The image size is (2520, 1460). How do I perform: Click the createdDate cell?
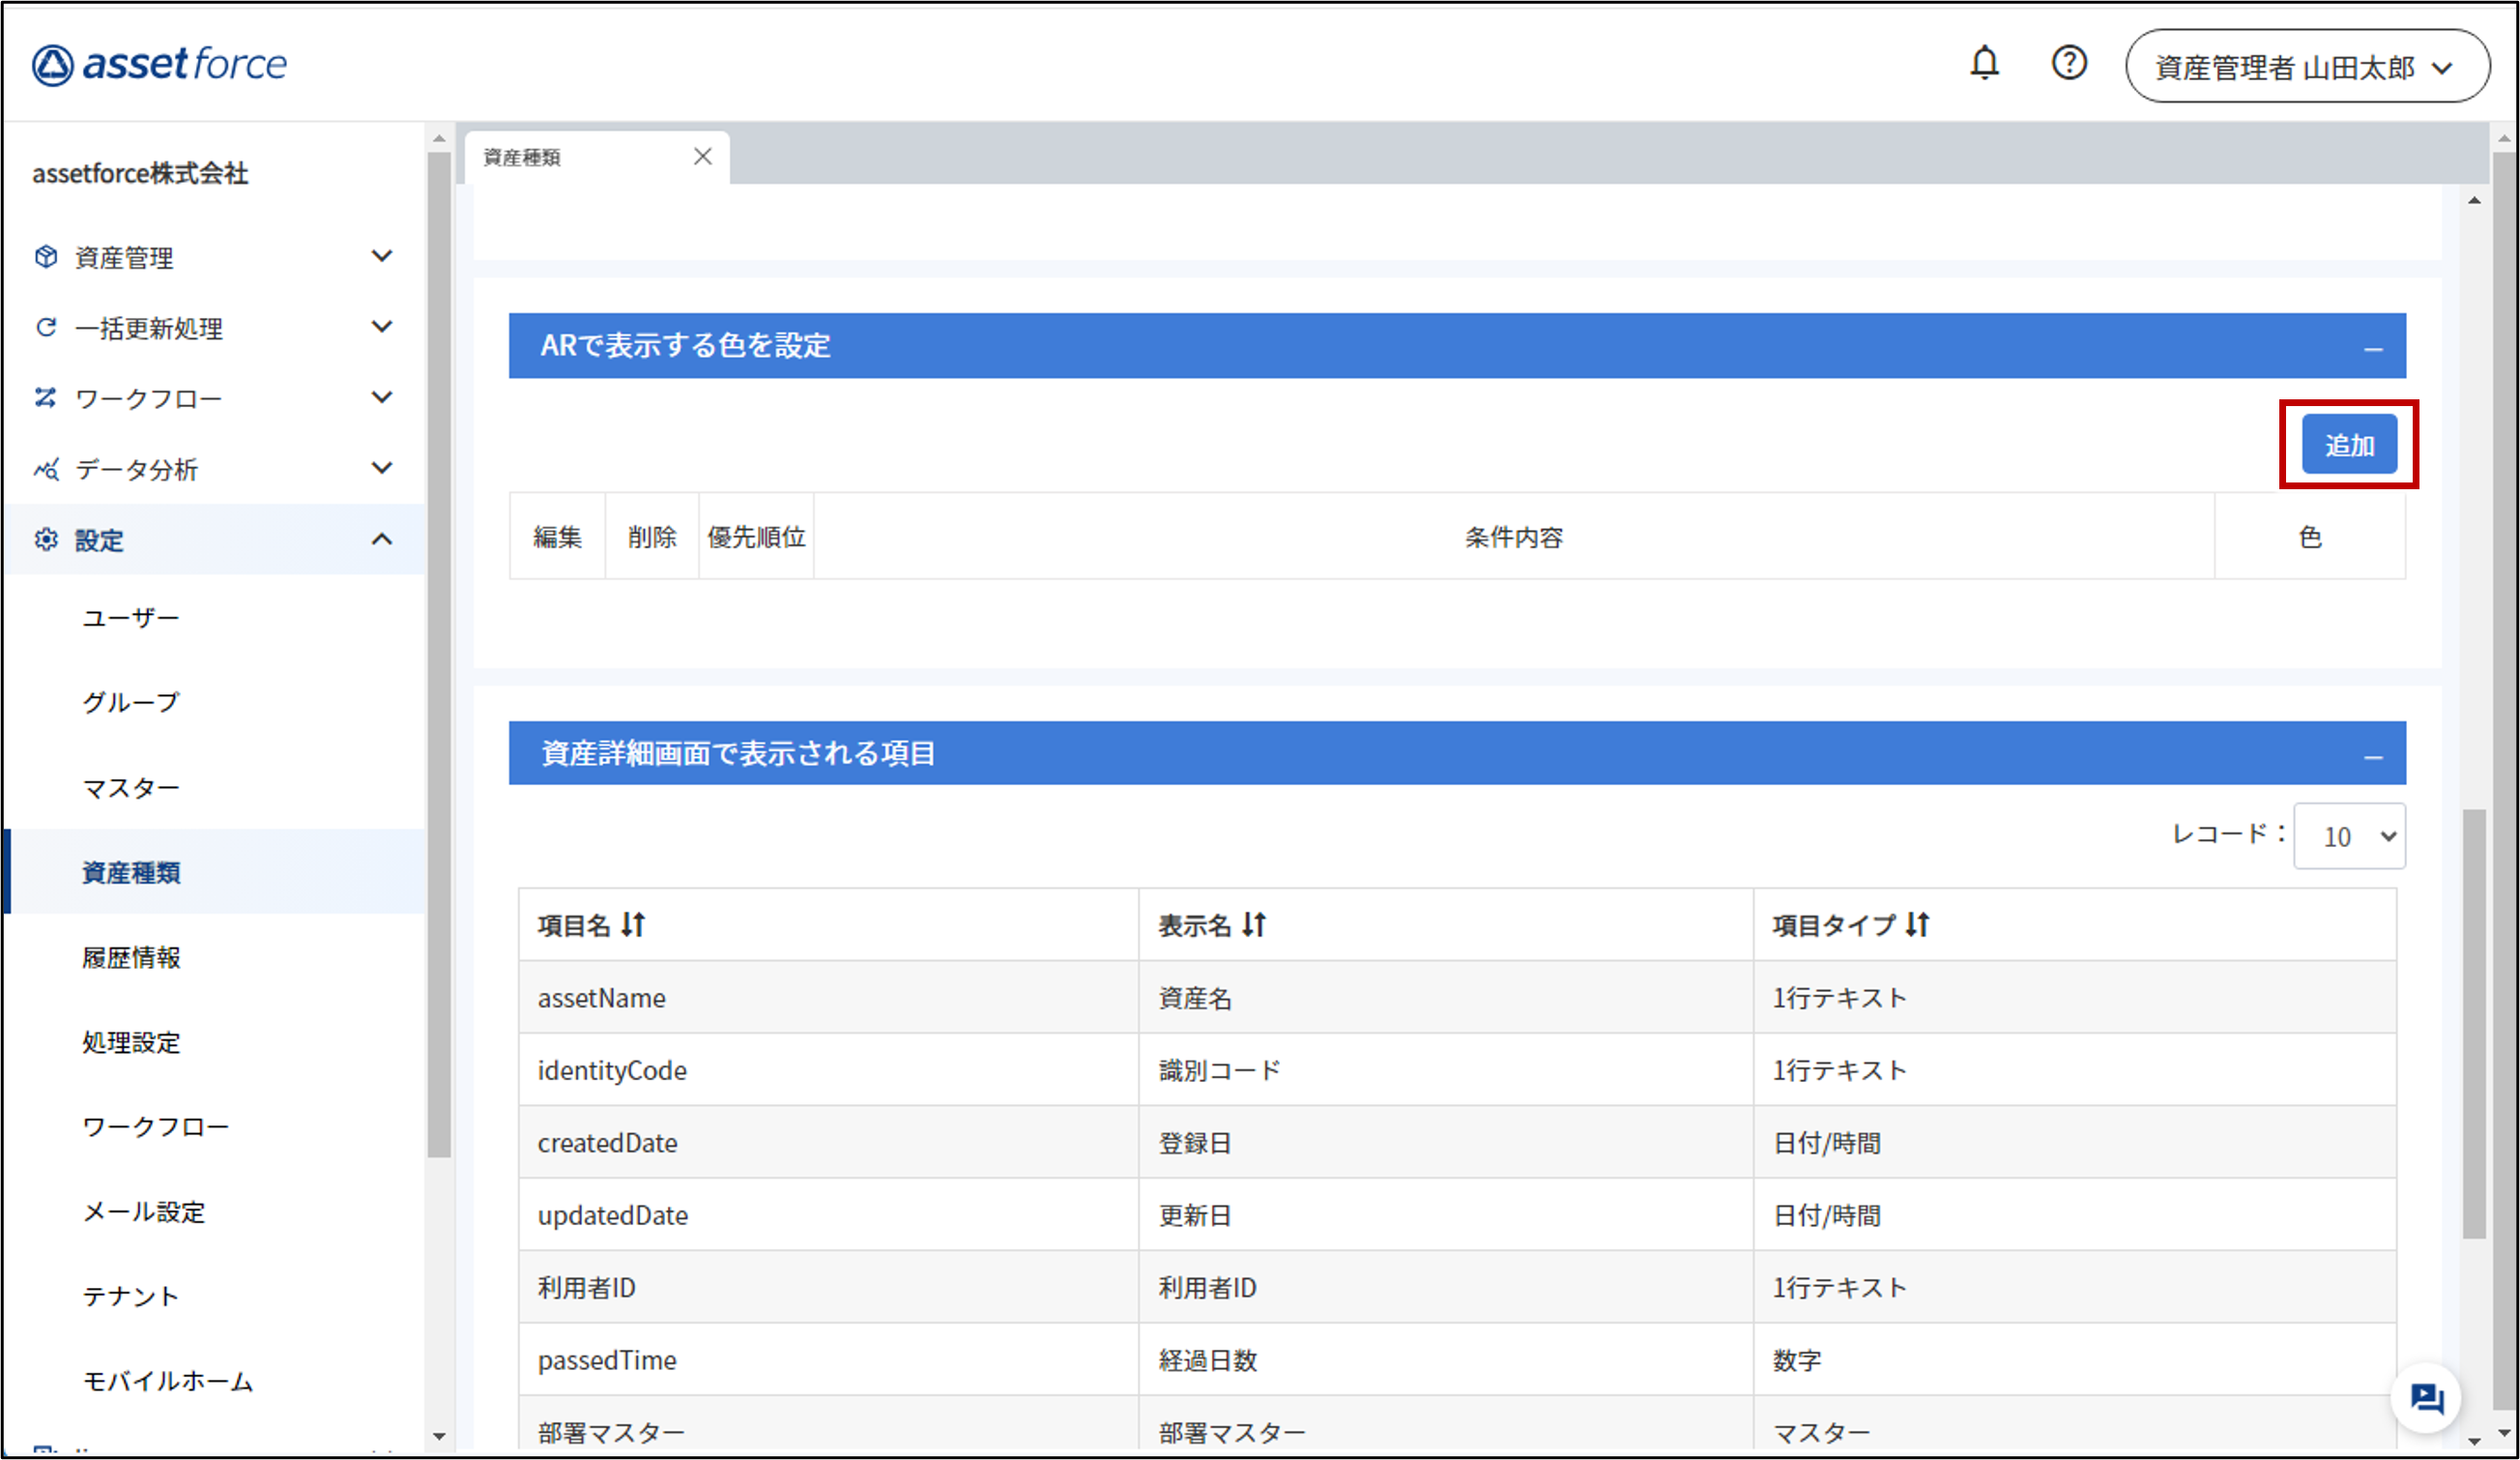828,1143
